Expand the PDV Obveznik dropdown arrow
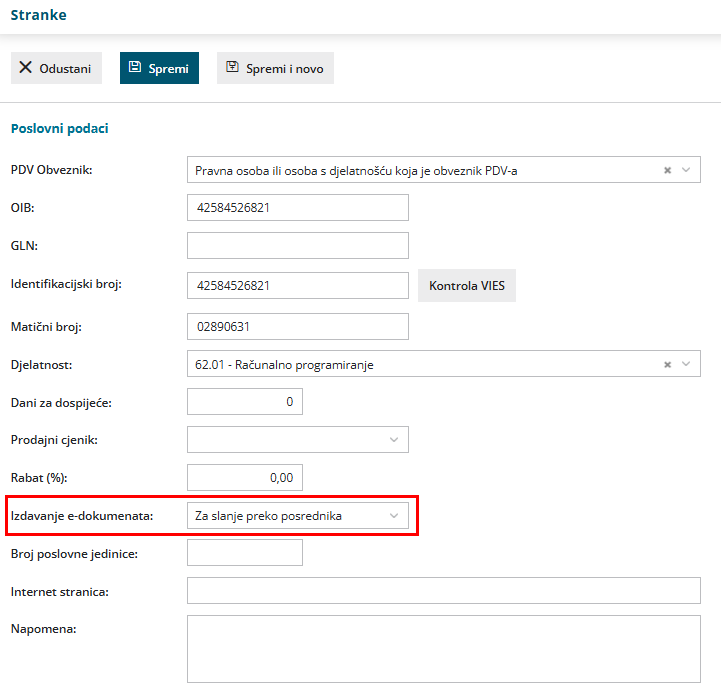721x694 pixels. (x=686, y=170)
